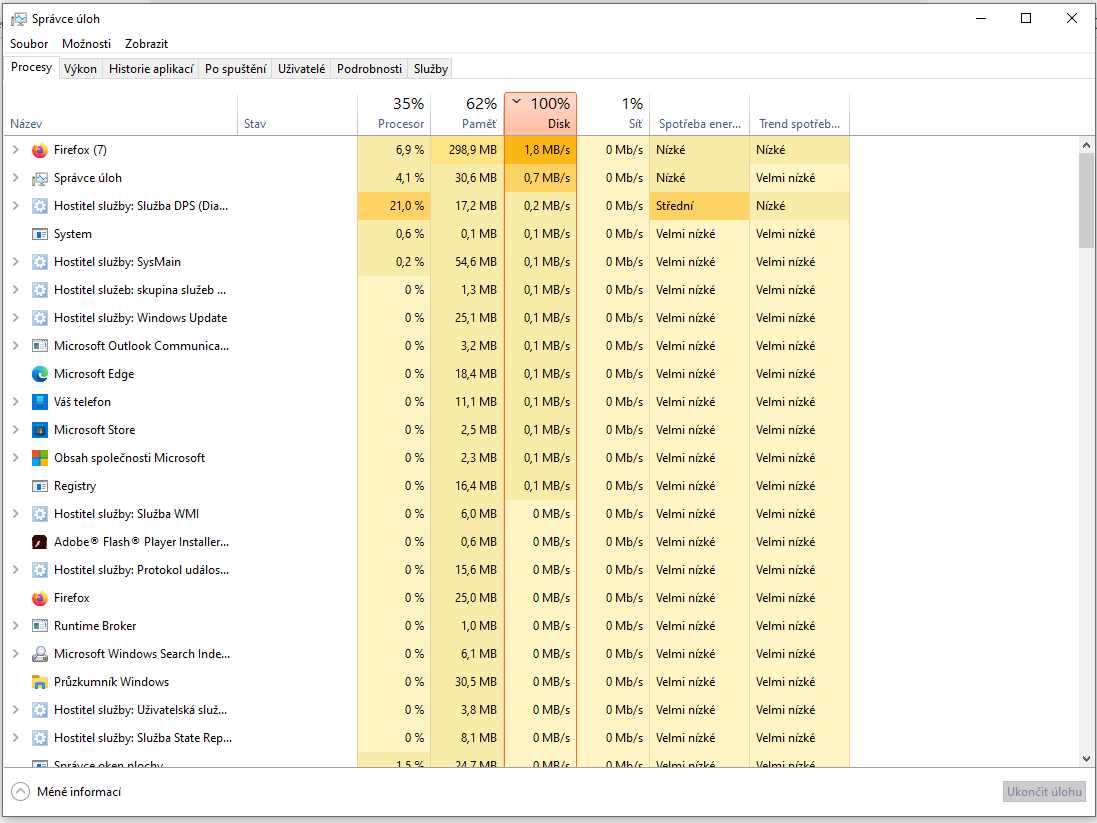This screenshot has width=1097, height=823.
Task: Click the Microsoft Store process icon
Action: tap(39, 430)
